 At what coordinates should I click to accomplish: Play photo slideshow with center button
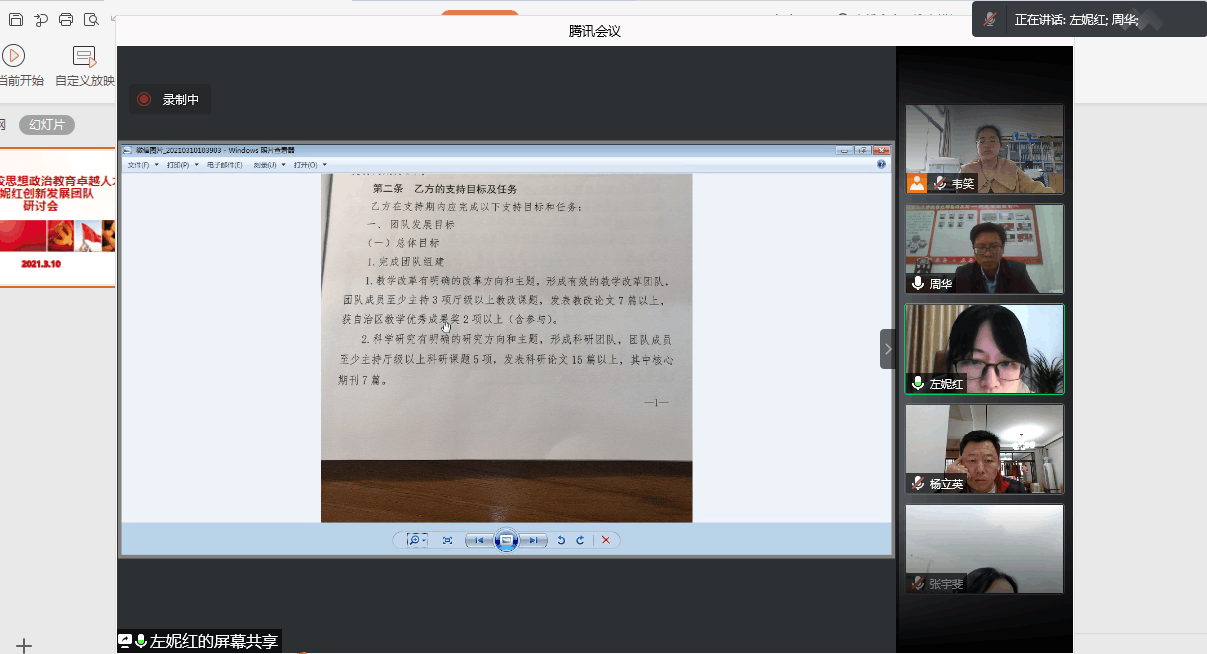(x=506, y=540)
